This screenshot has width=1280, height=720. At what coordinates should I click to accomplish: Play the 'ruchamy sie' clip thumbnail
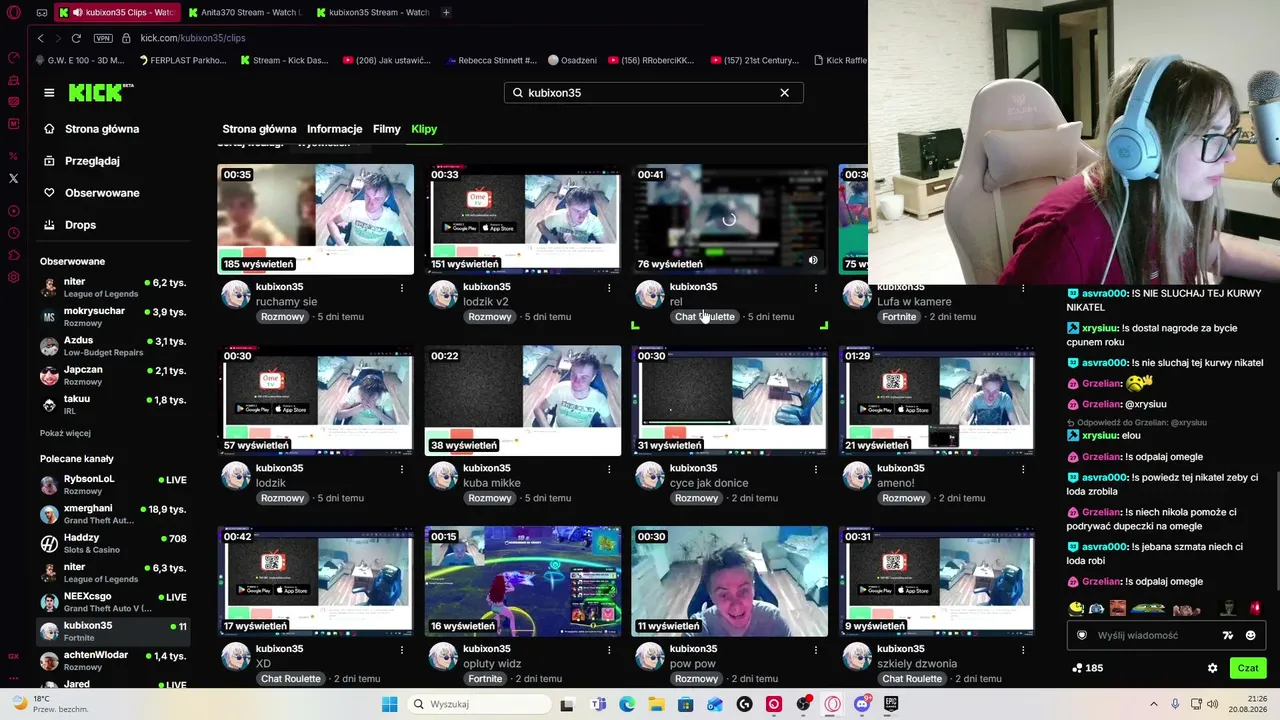[x=315, y=219]
